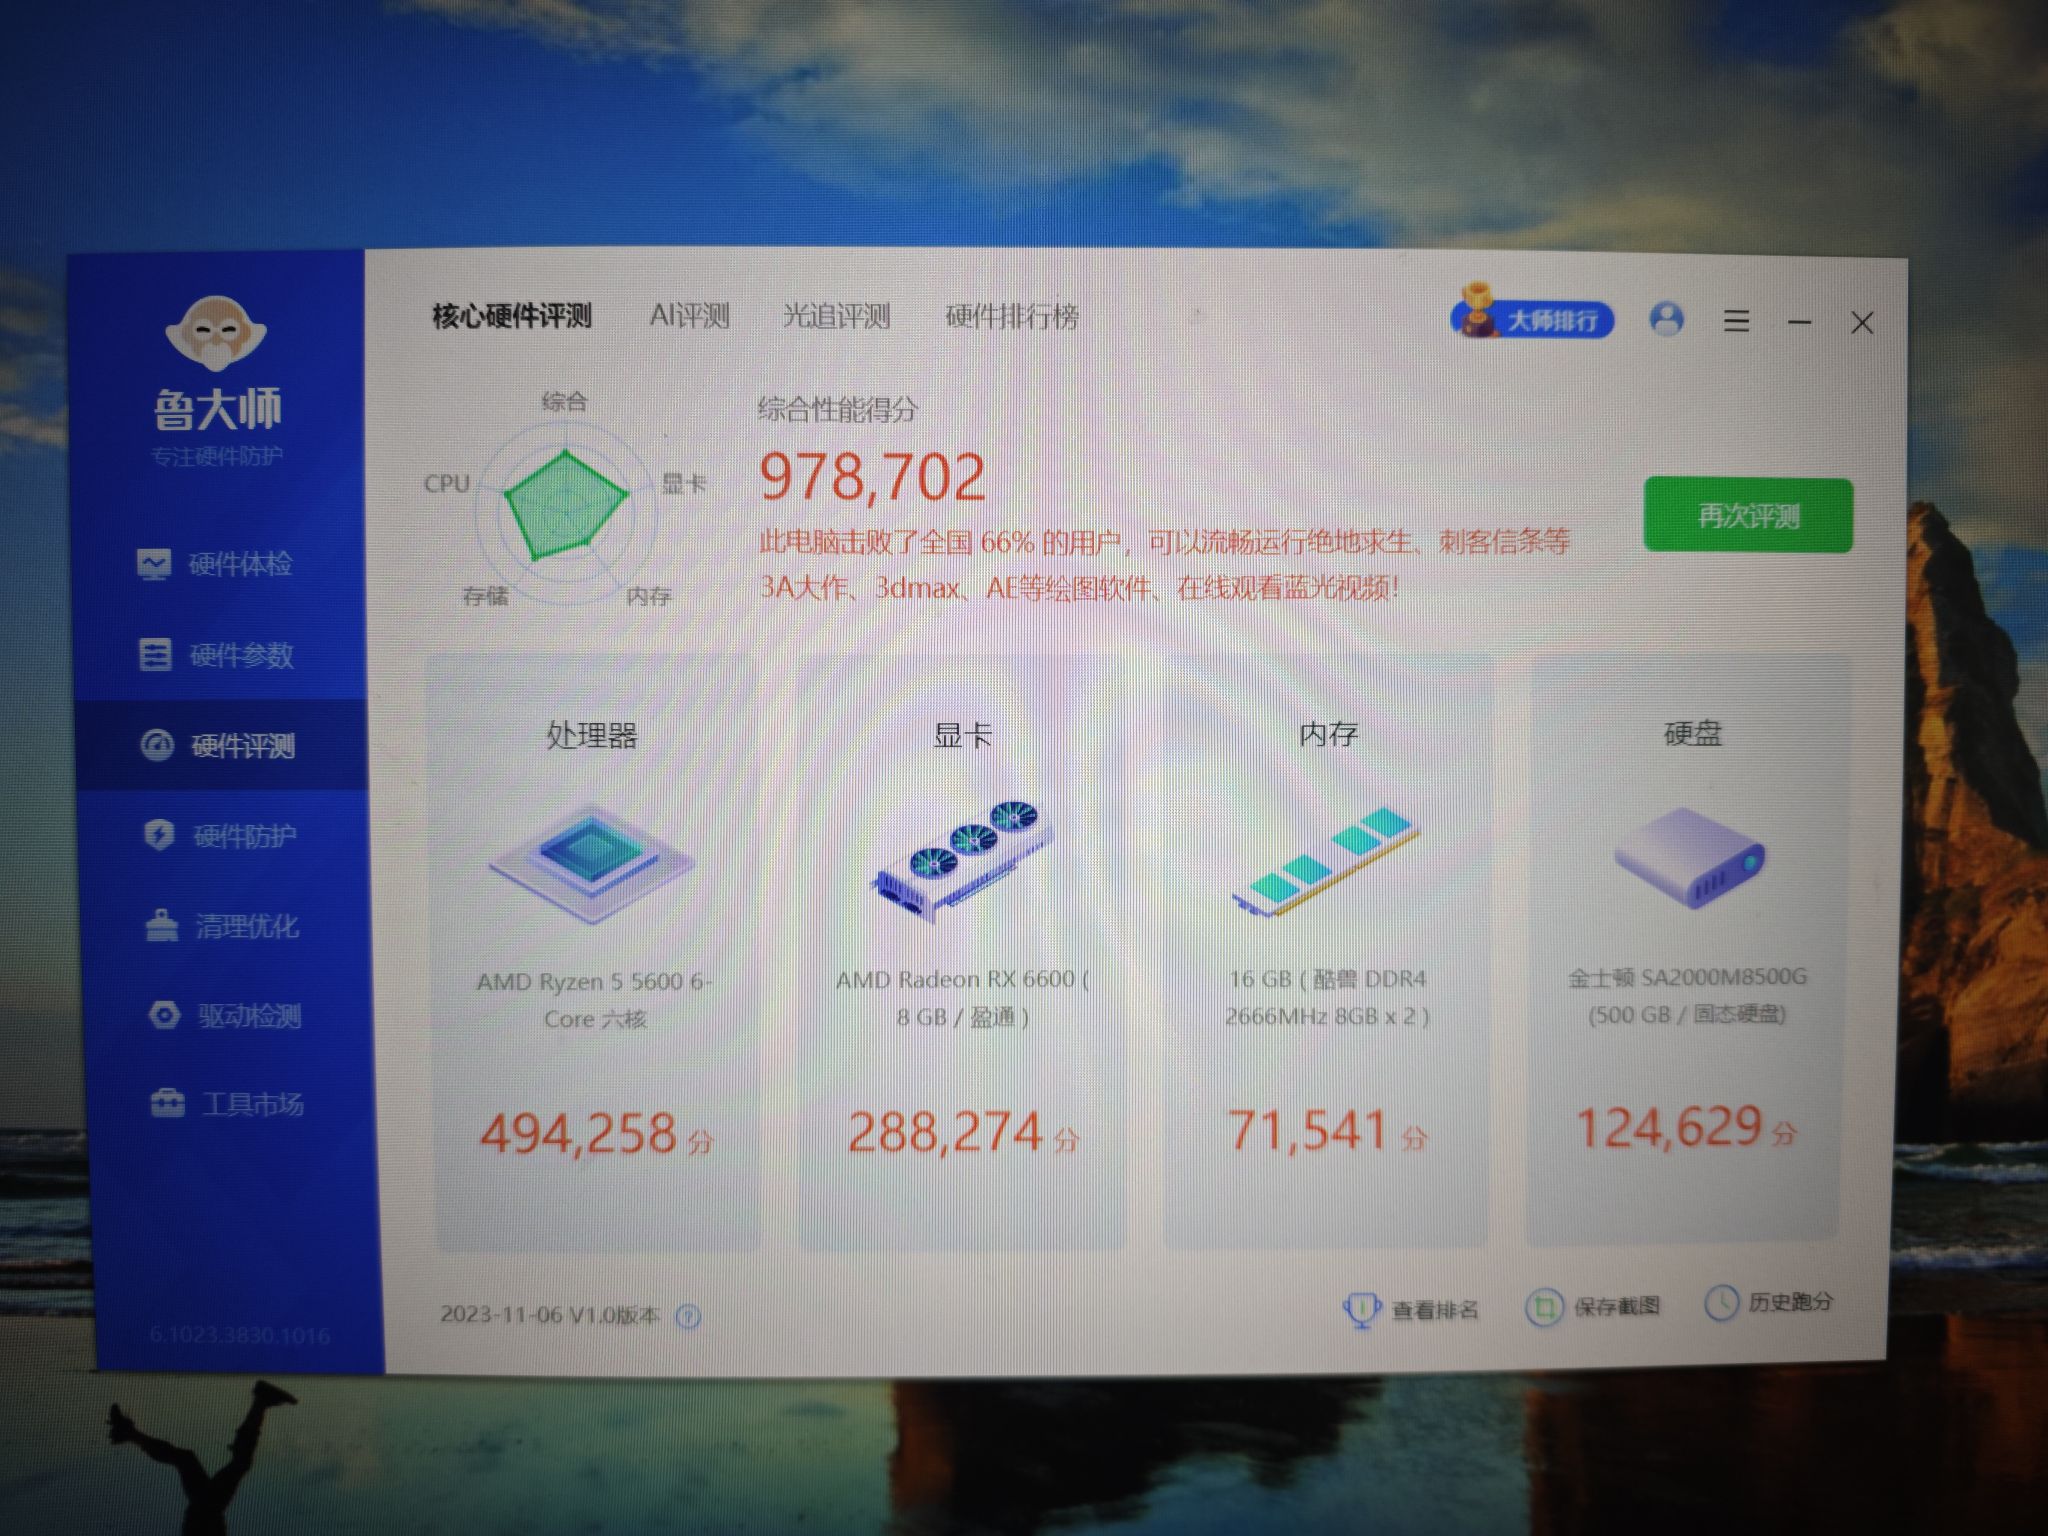Image resolution: width=2048 pixels, height=1536 pixels.
Task: Click the 硬盘 card title
Action: click(x=1692, y=733)
